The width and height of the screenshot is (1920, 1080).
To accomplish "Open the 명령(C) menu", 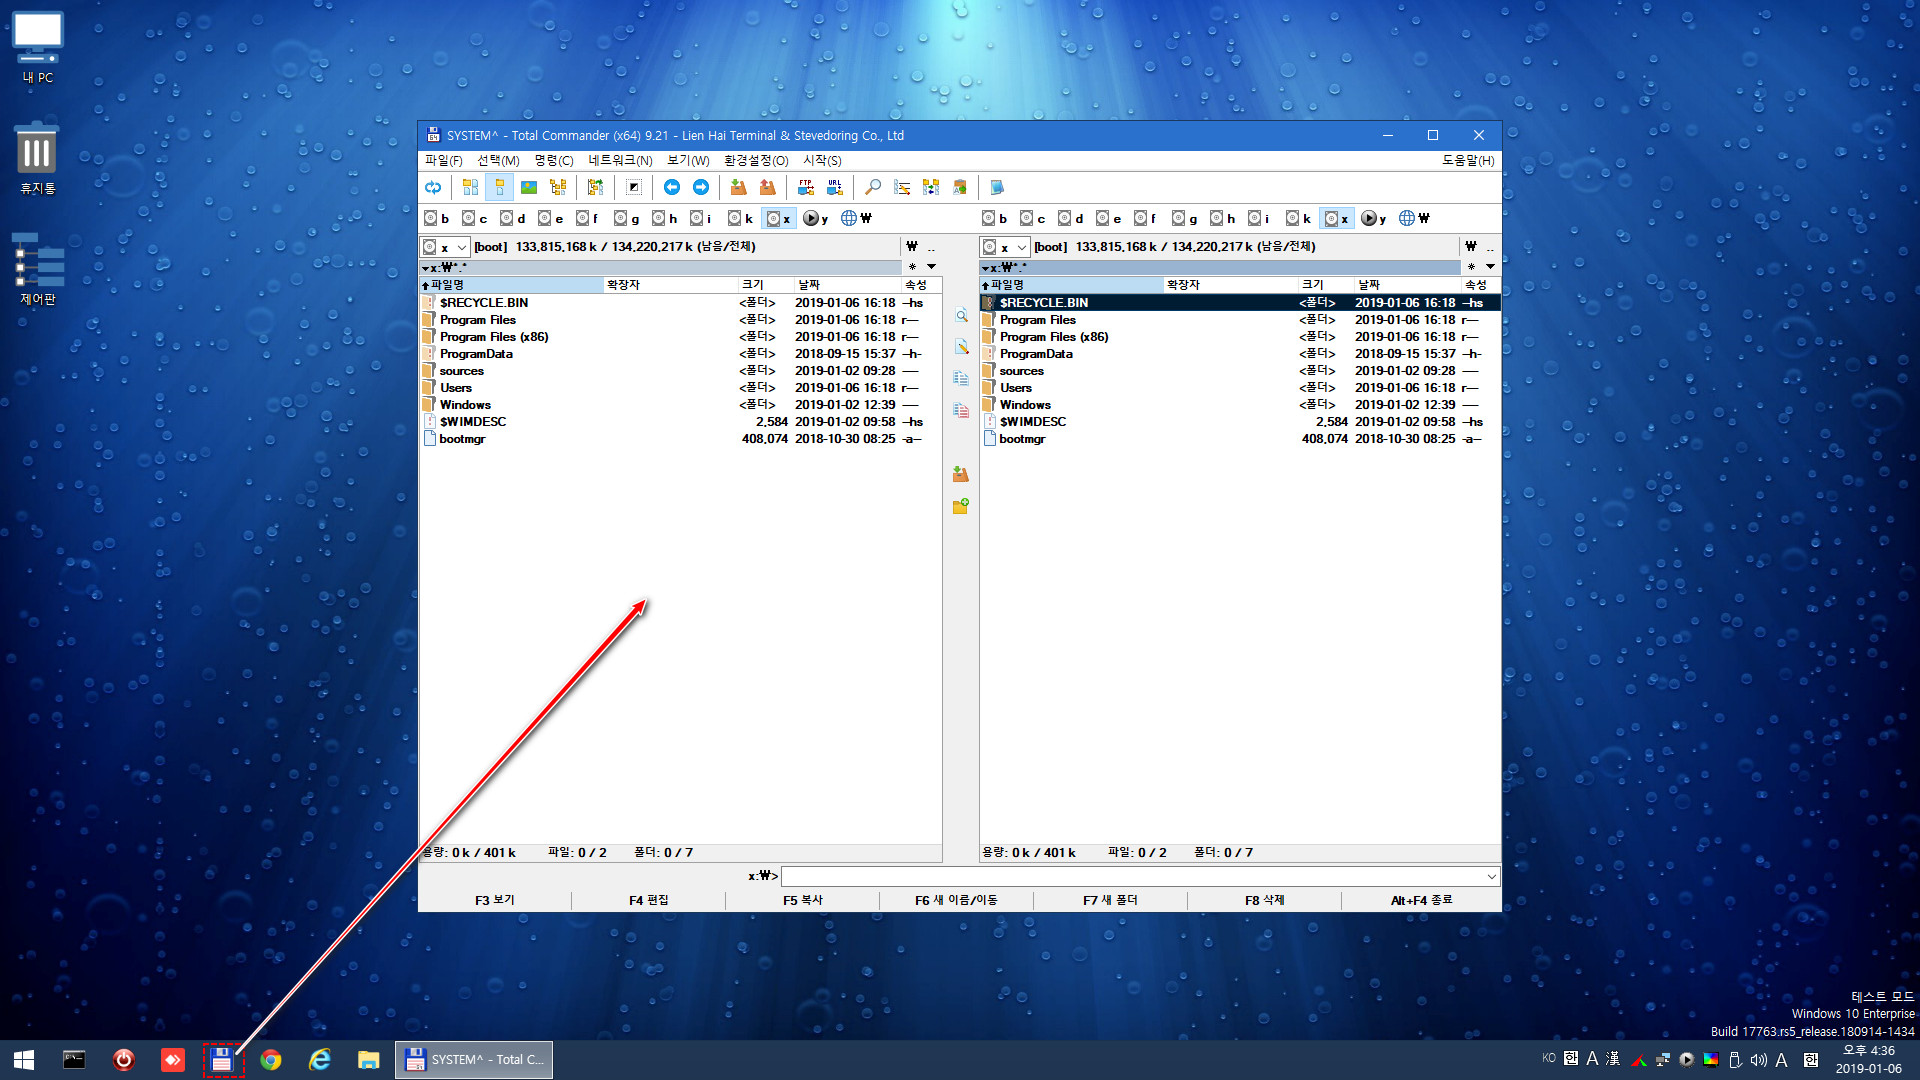I will pos(553,161).
